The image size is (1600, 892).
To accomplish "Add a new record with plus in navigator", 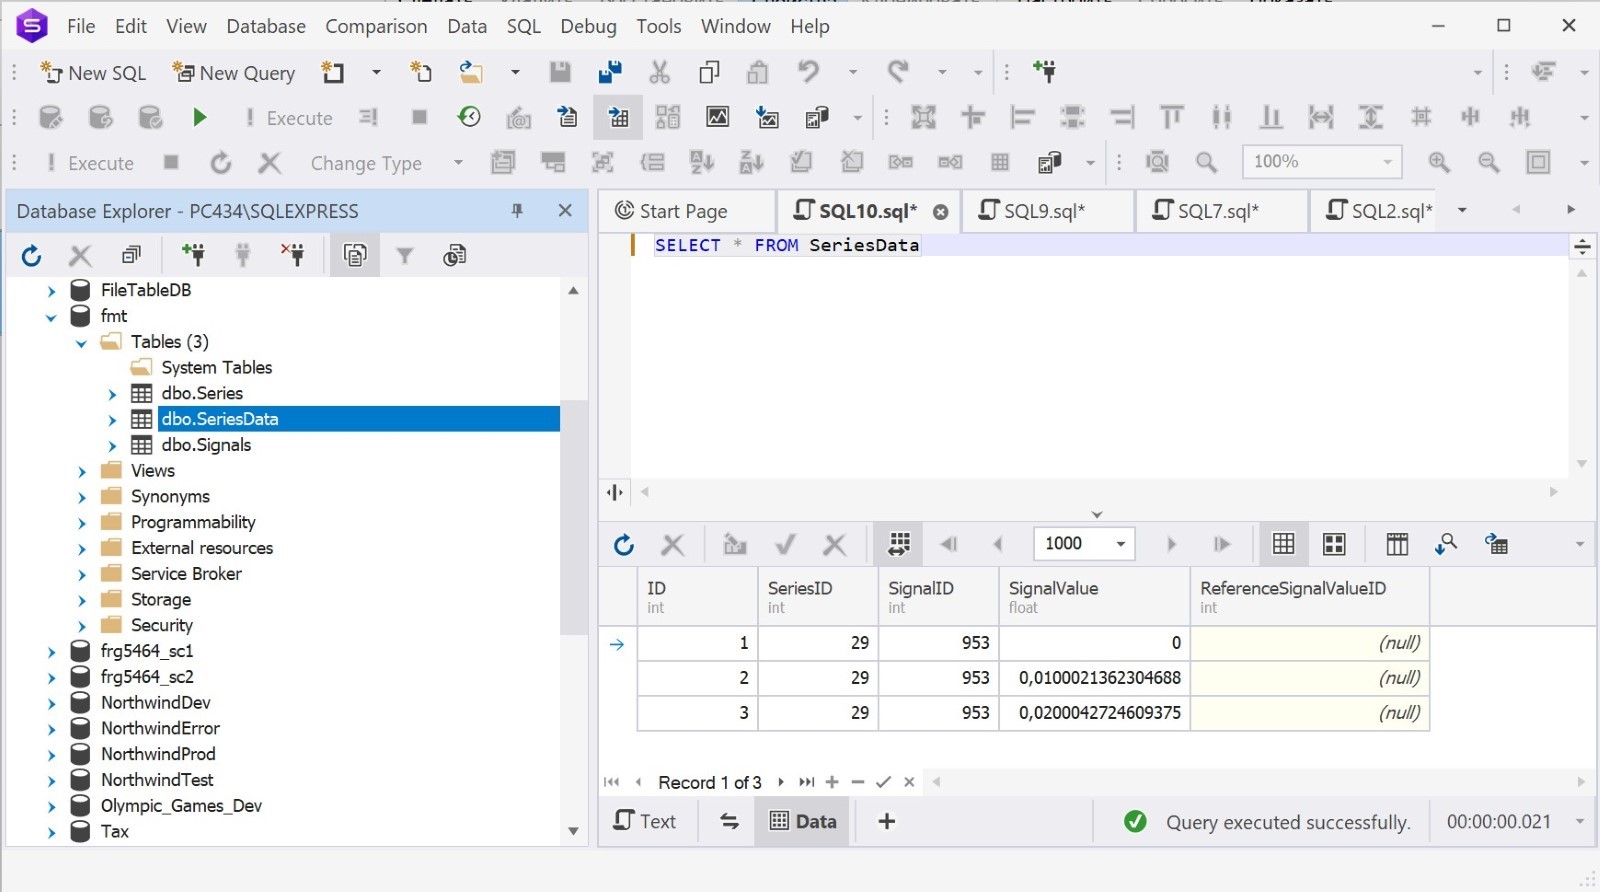I will (832, 782).
